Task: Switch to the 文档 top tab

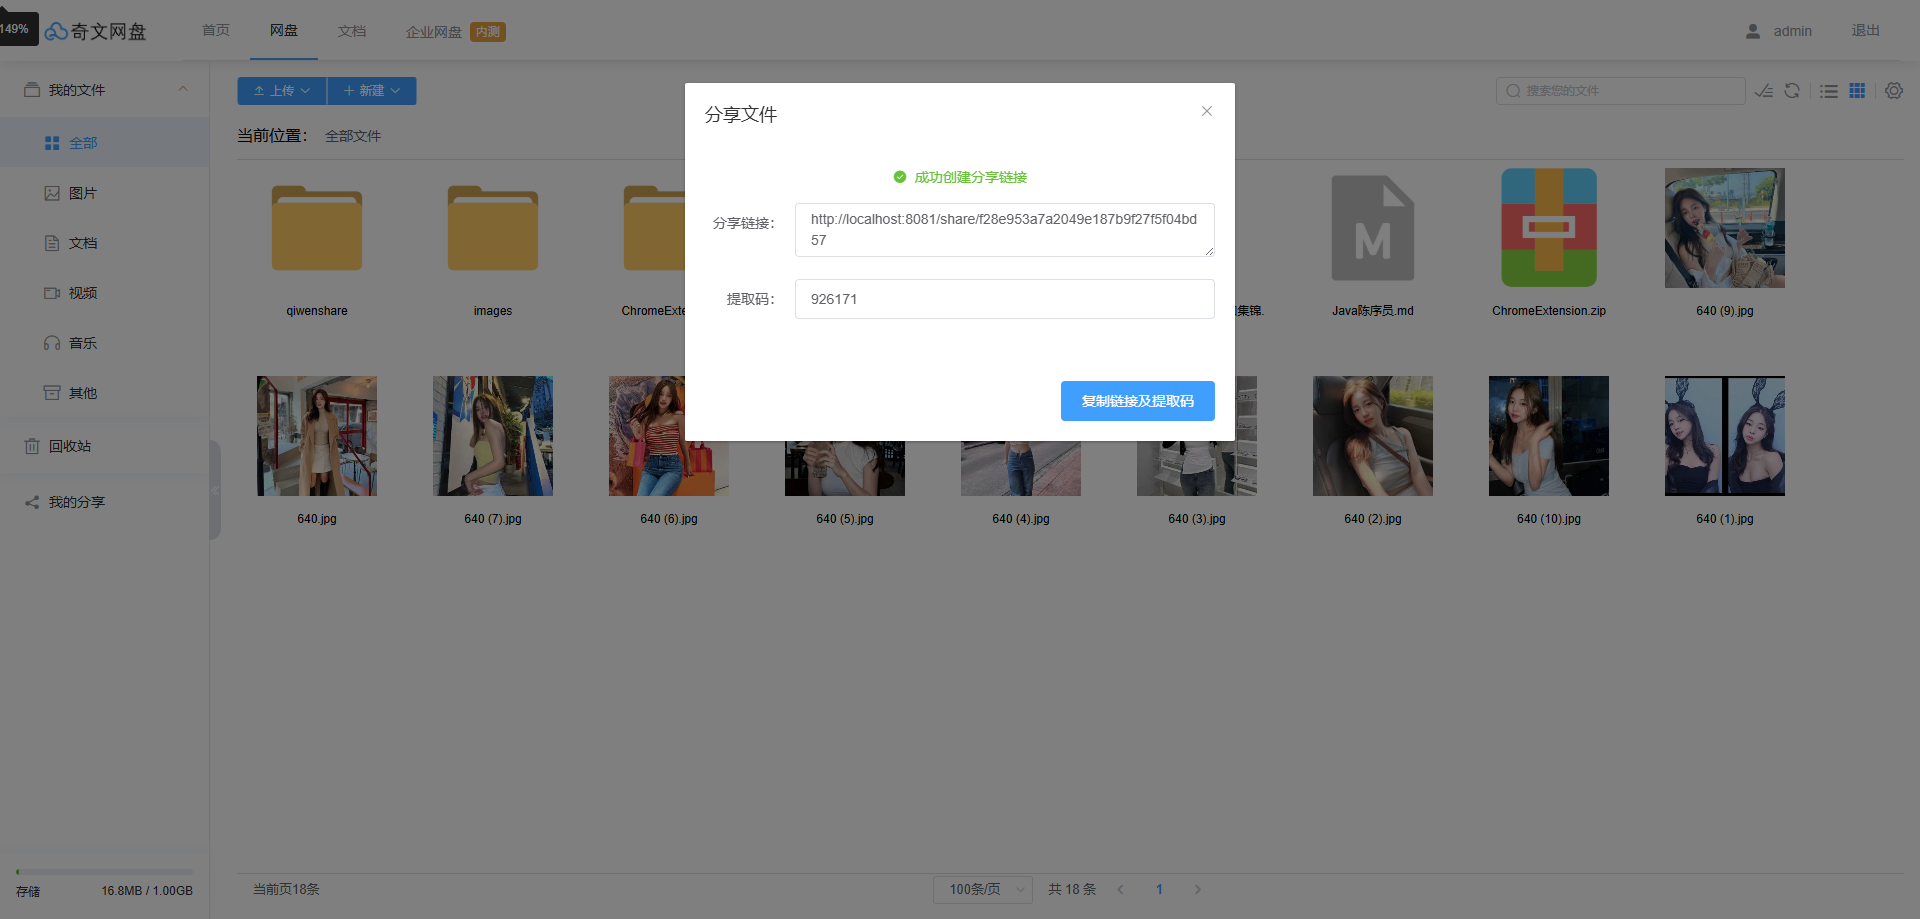Action: 352,31
